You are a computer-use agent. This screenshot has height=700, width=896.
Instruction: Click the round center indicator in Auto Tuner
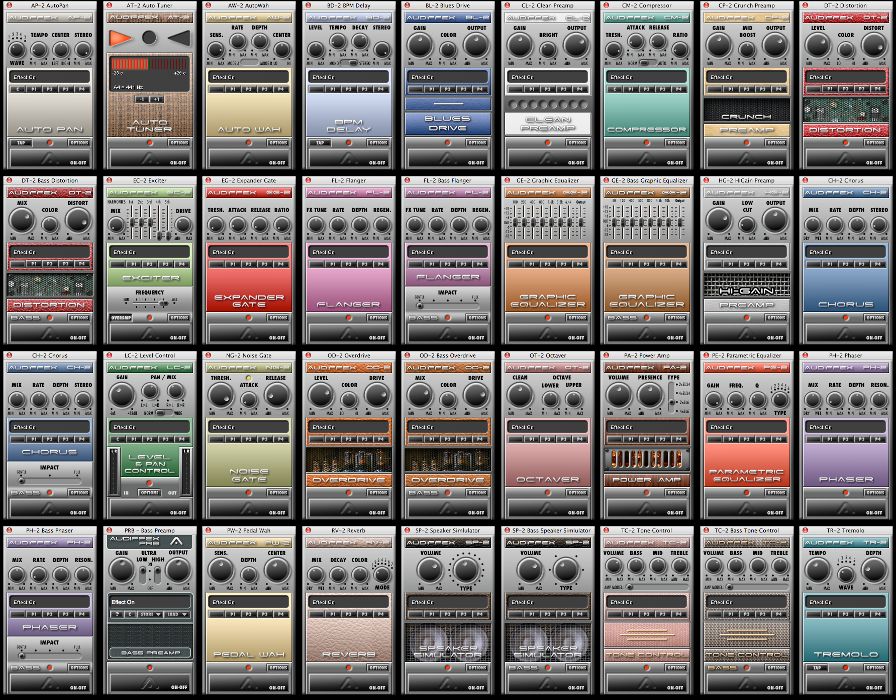(x=149, y=38)
